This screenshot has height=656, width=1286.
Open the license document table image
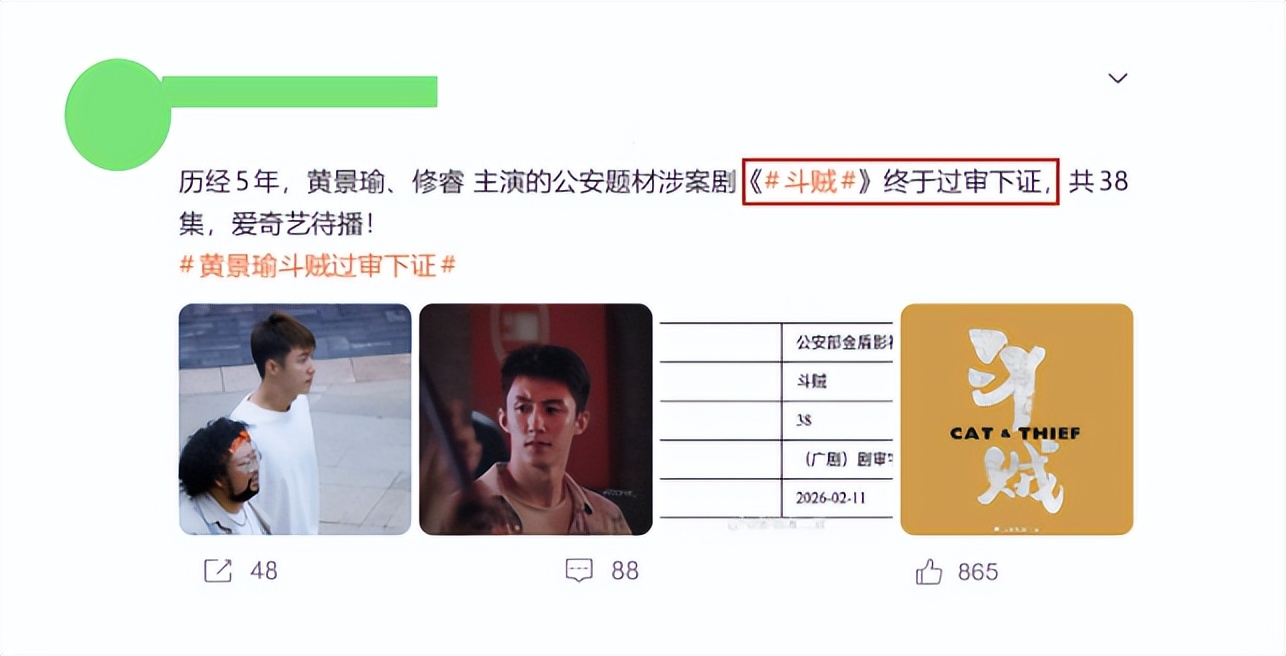point(776,419)
